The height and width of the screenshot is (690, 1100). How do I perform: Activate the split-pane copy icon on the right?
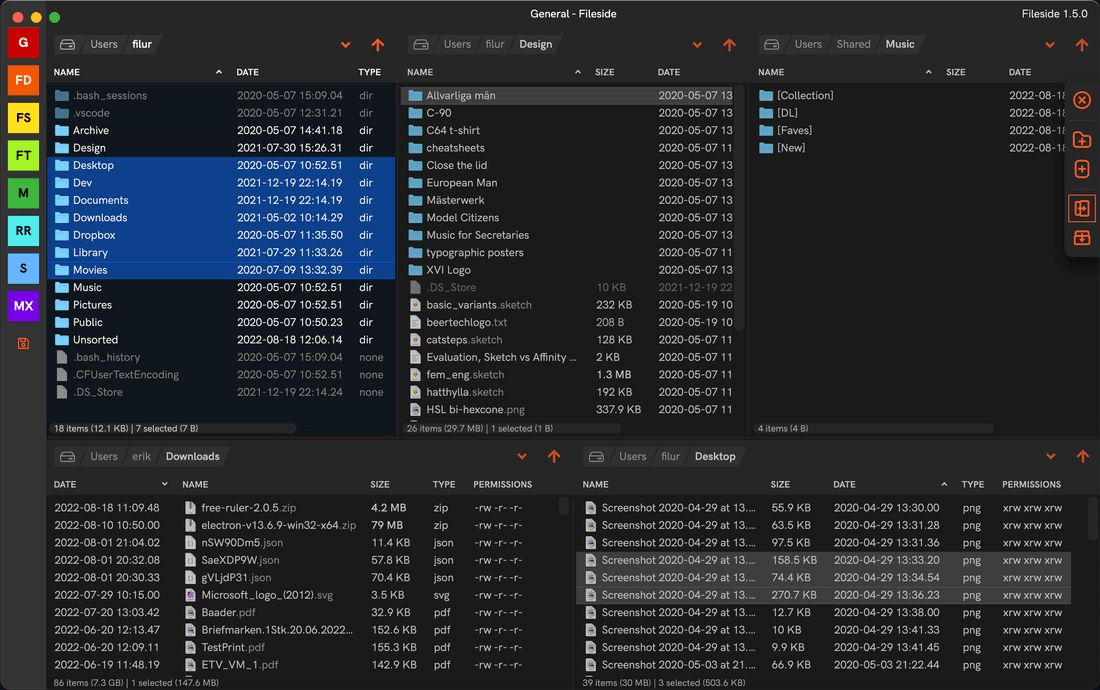[x=1082, y=208]
